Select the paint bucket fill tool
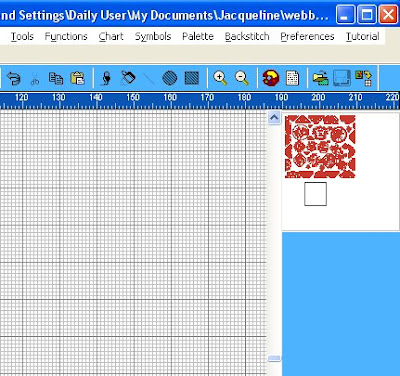Viewport: 400px width, 376px height. pos(128,78)
